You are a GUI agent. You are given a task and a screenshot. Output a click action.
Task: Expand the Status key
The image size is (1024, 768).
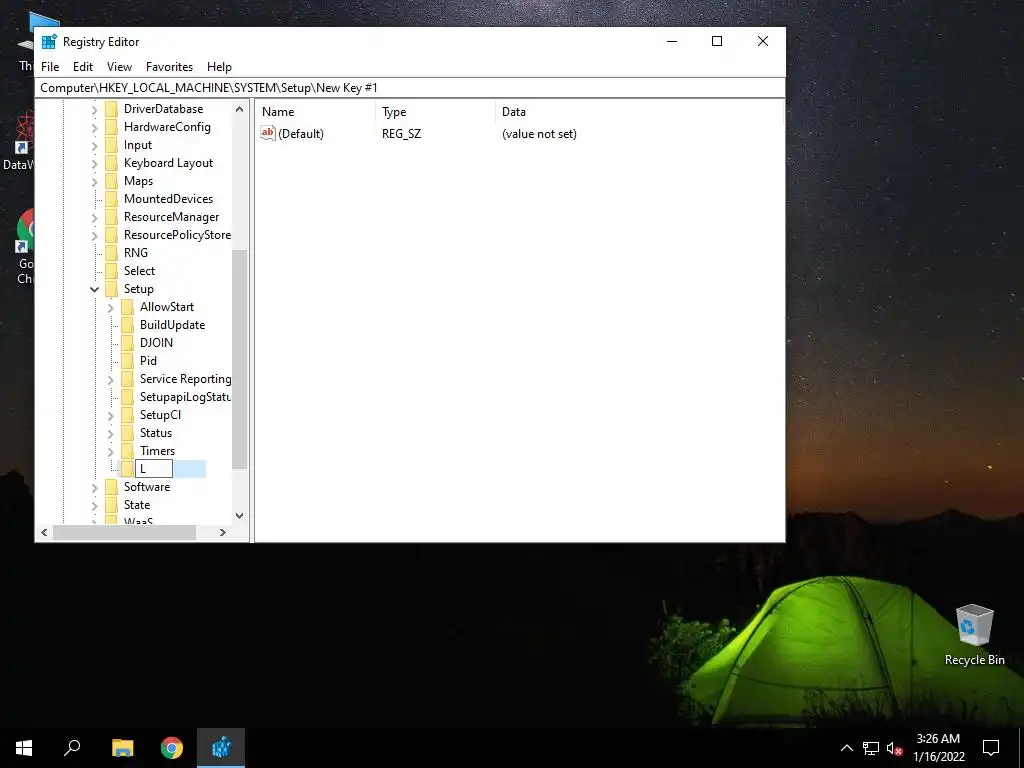click(110, 434)
